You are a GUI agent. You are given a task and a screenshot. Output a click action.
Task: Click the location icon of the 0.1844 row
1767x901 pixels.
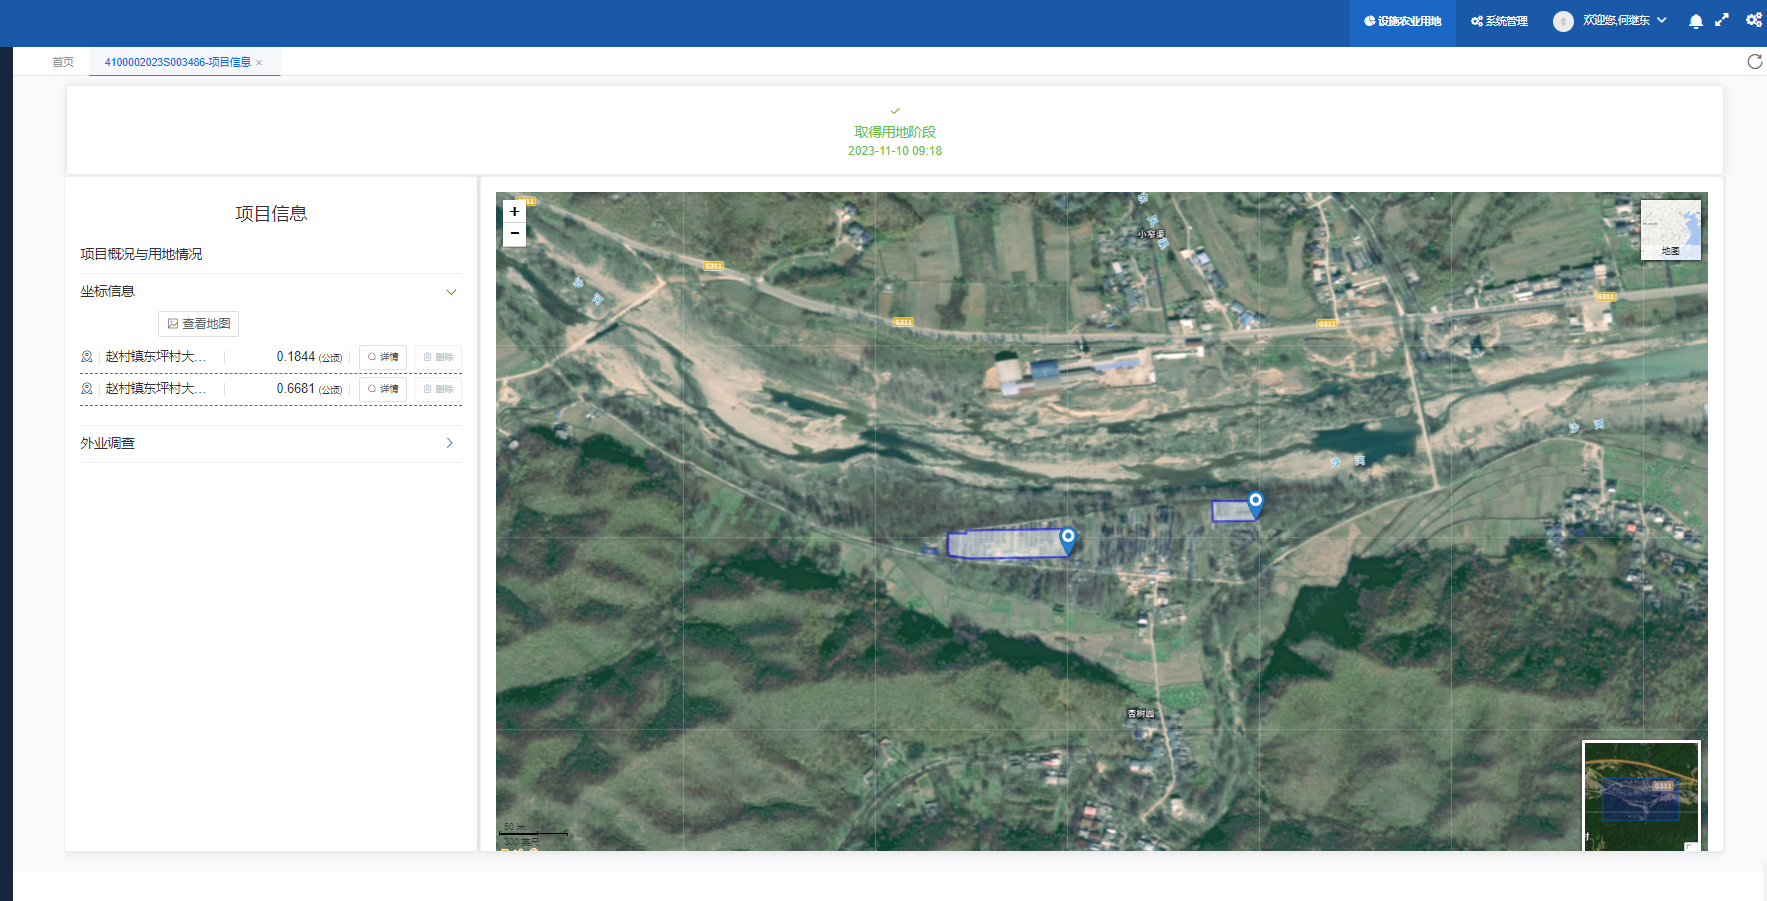[x=87, y=357]
